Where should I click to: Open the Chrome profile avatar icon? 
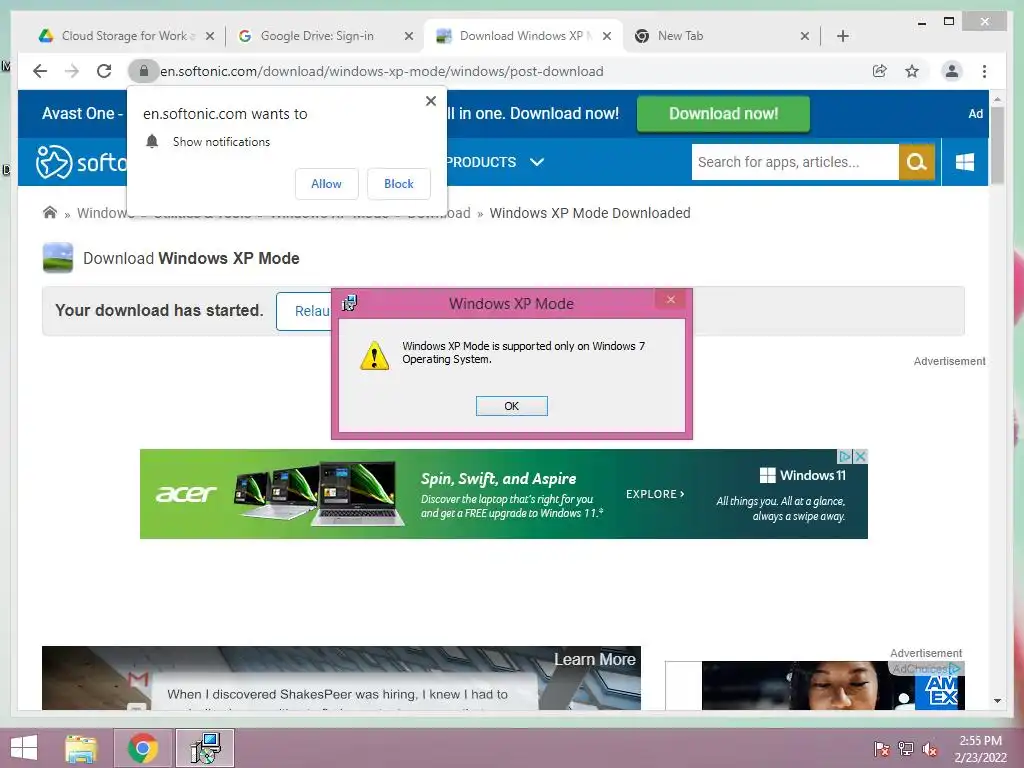952,71
